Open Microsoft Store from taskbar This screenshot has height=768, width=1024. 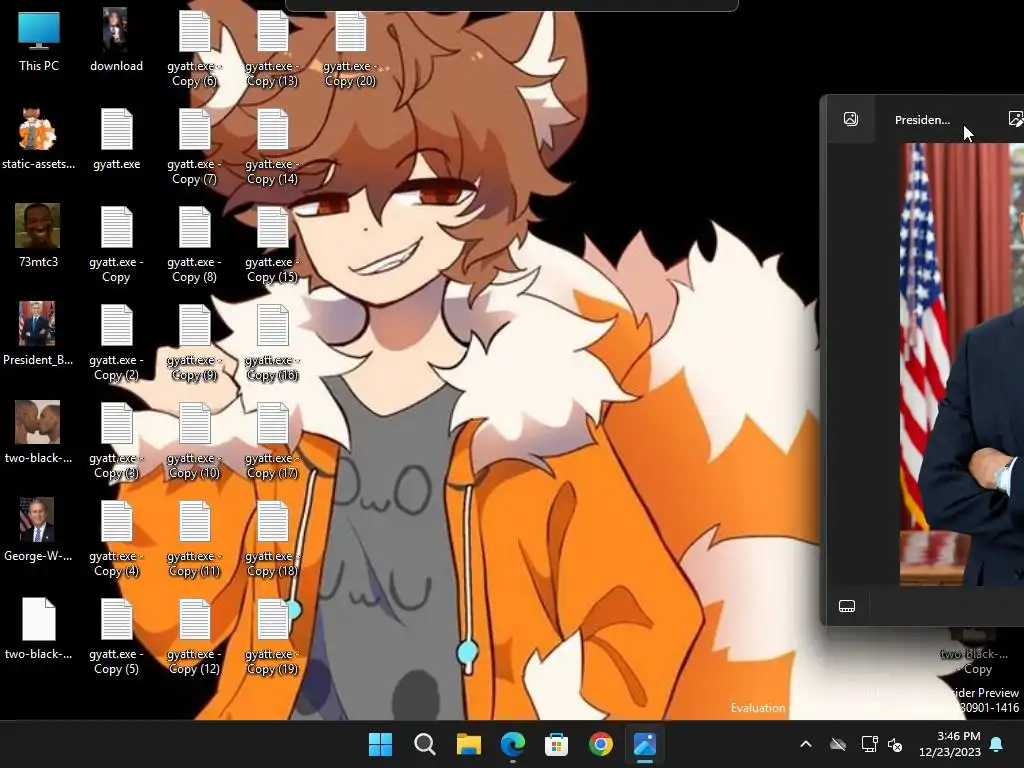click(556, 744)
